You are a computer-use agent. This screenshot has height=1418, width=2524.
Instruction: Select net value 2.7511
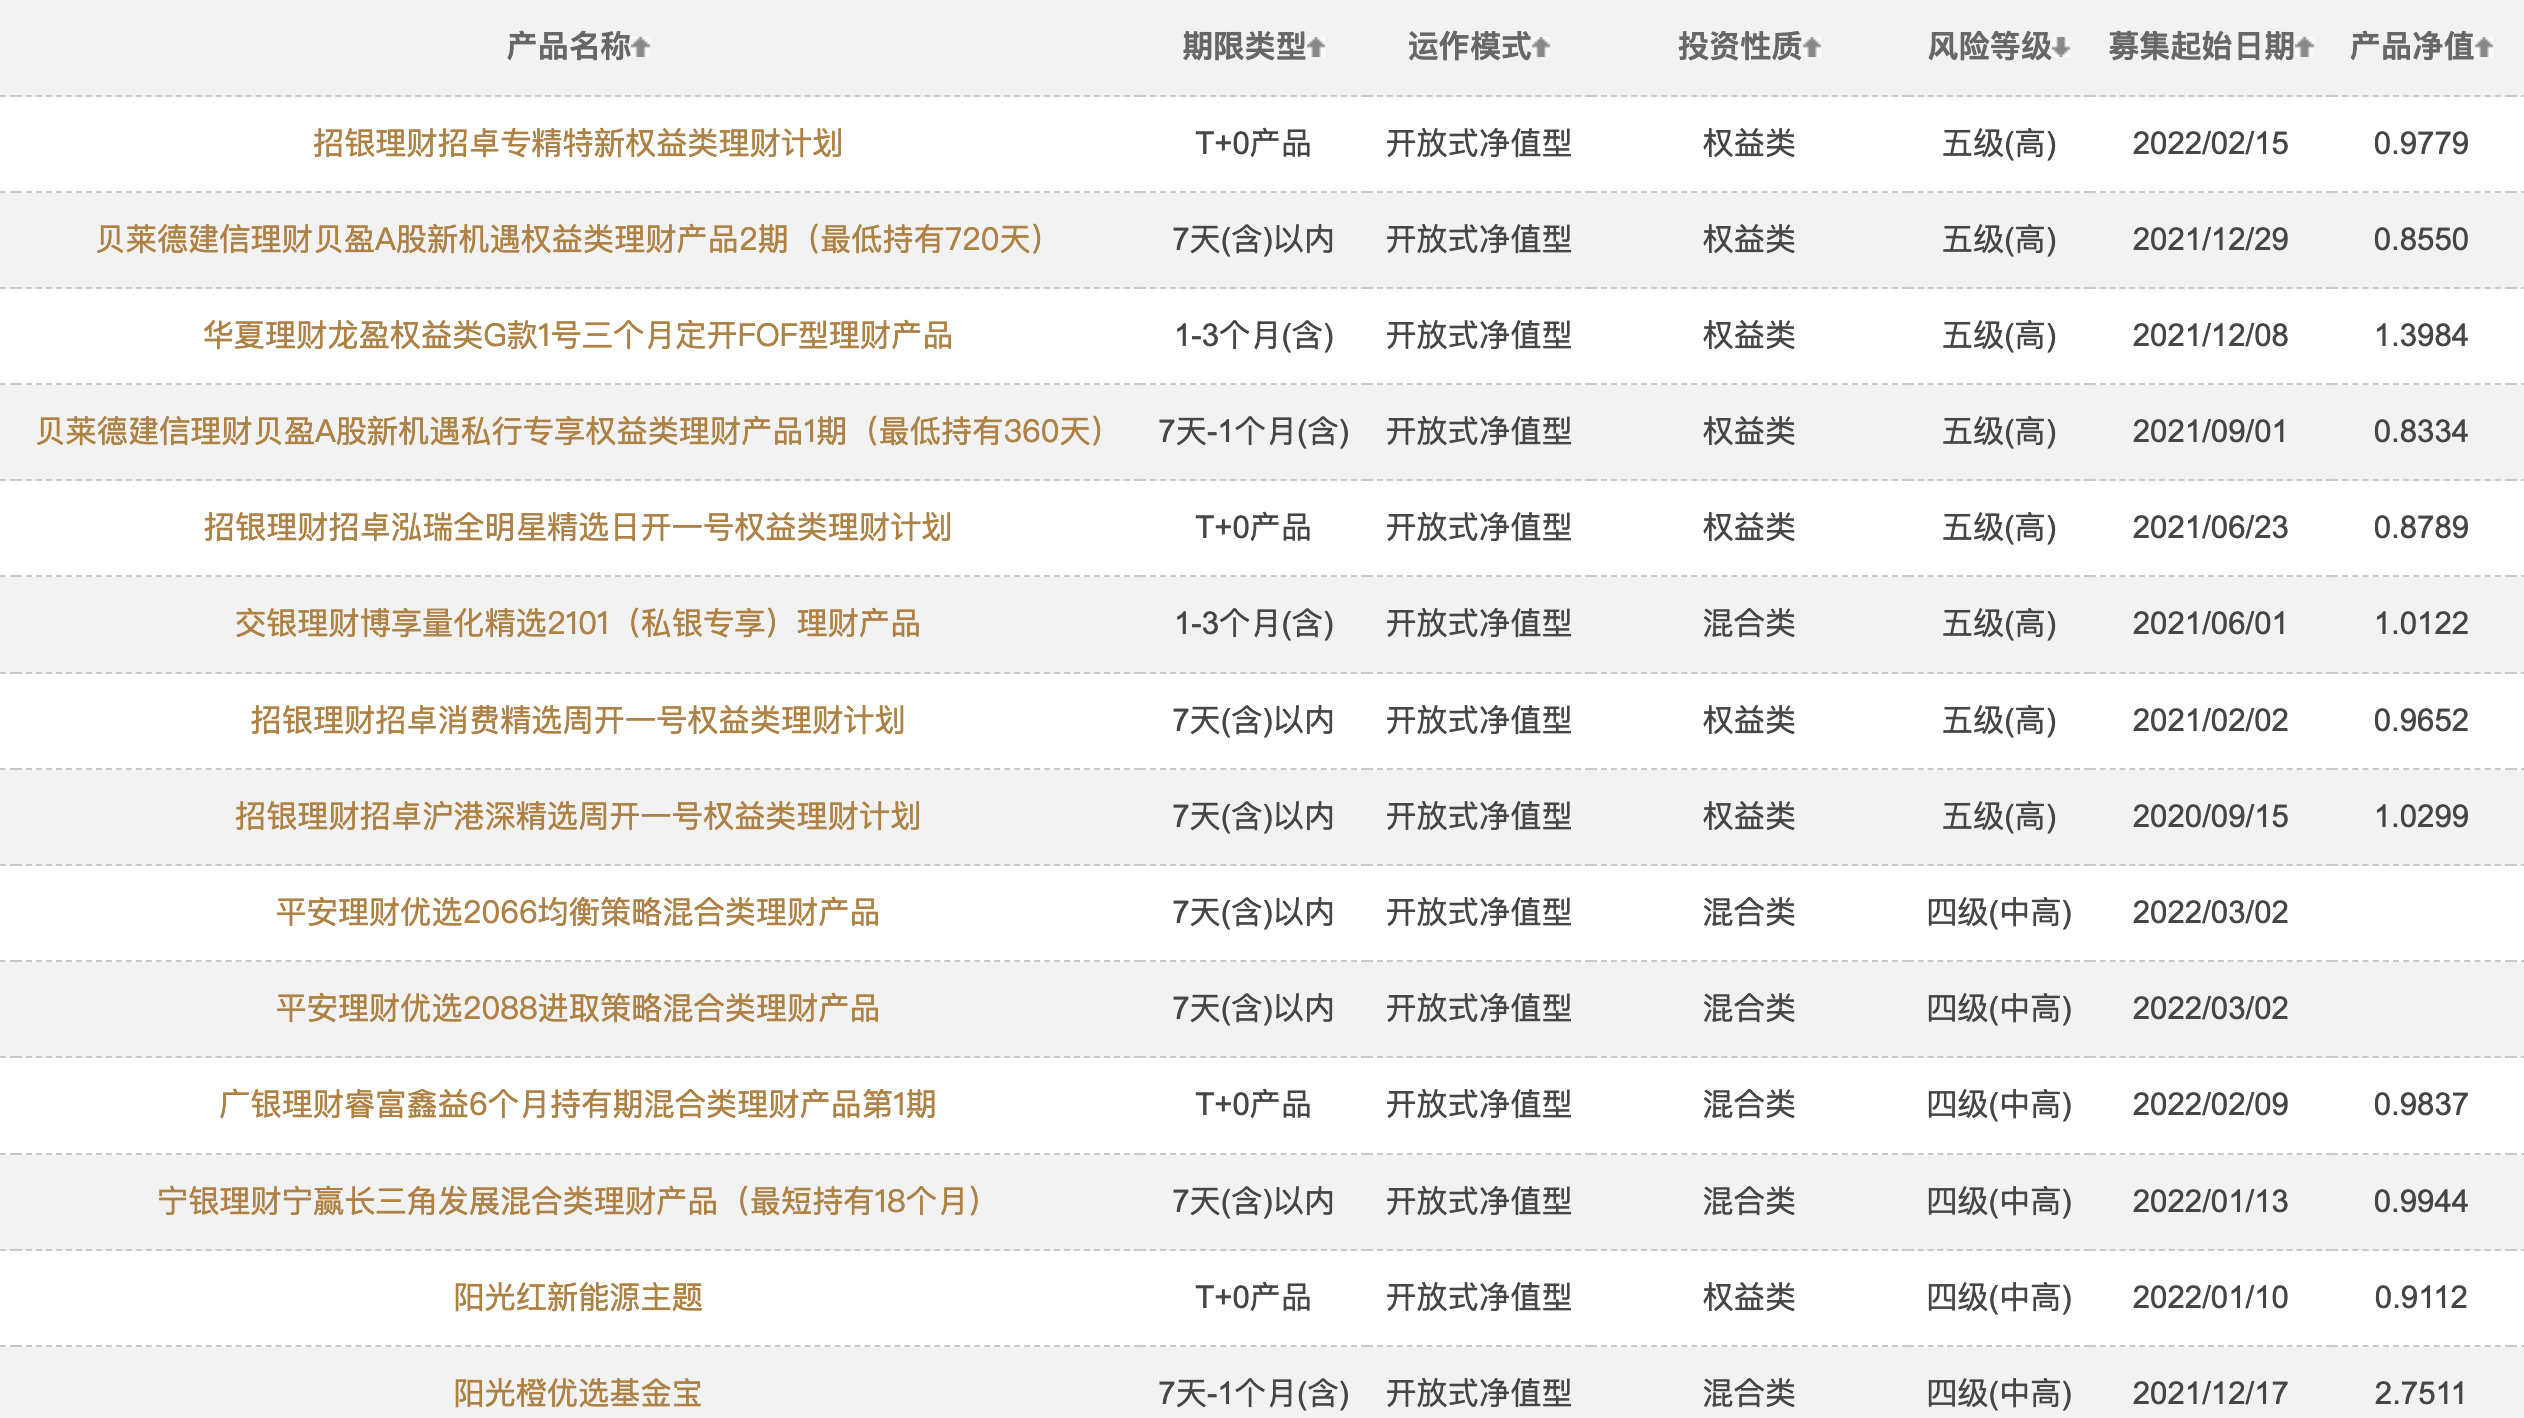pos(2421,1393)
